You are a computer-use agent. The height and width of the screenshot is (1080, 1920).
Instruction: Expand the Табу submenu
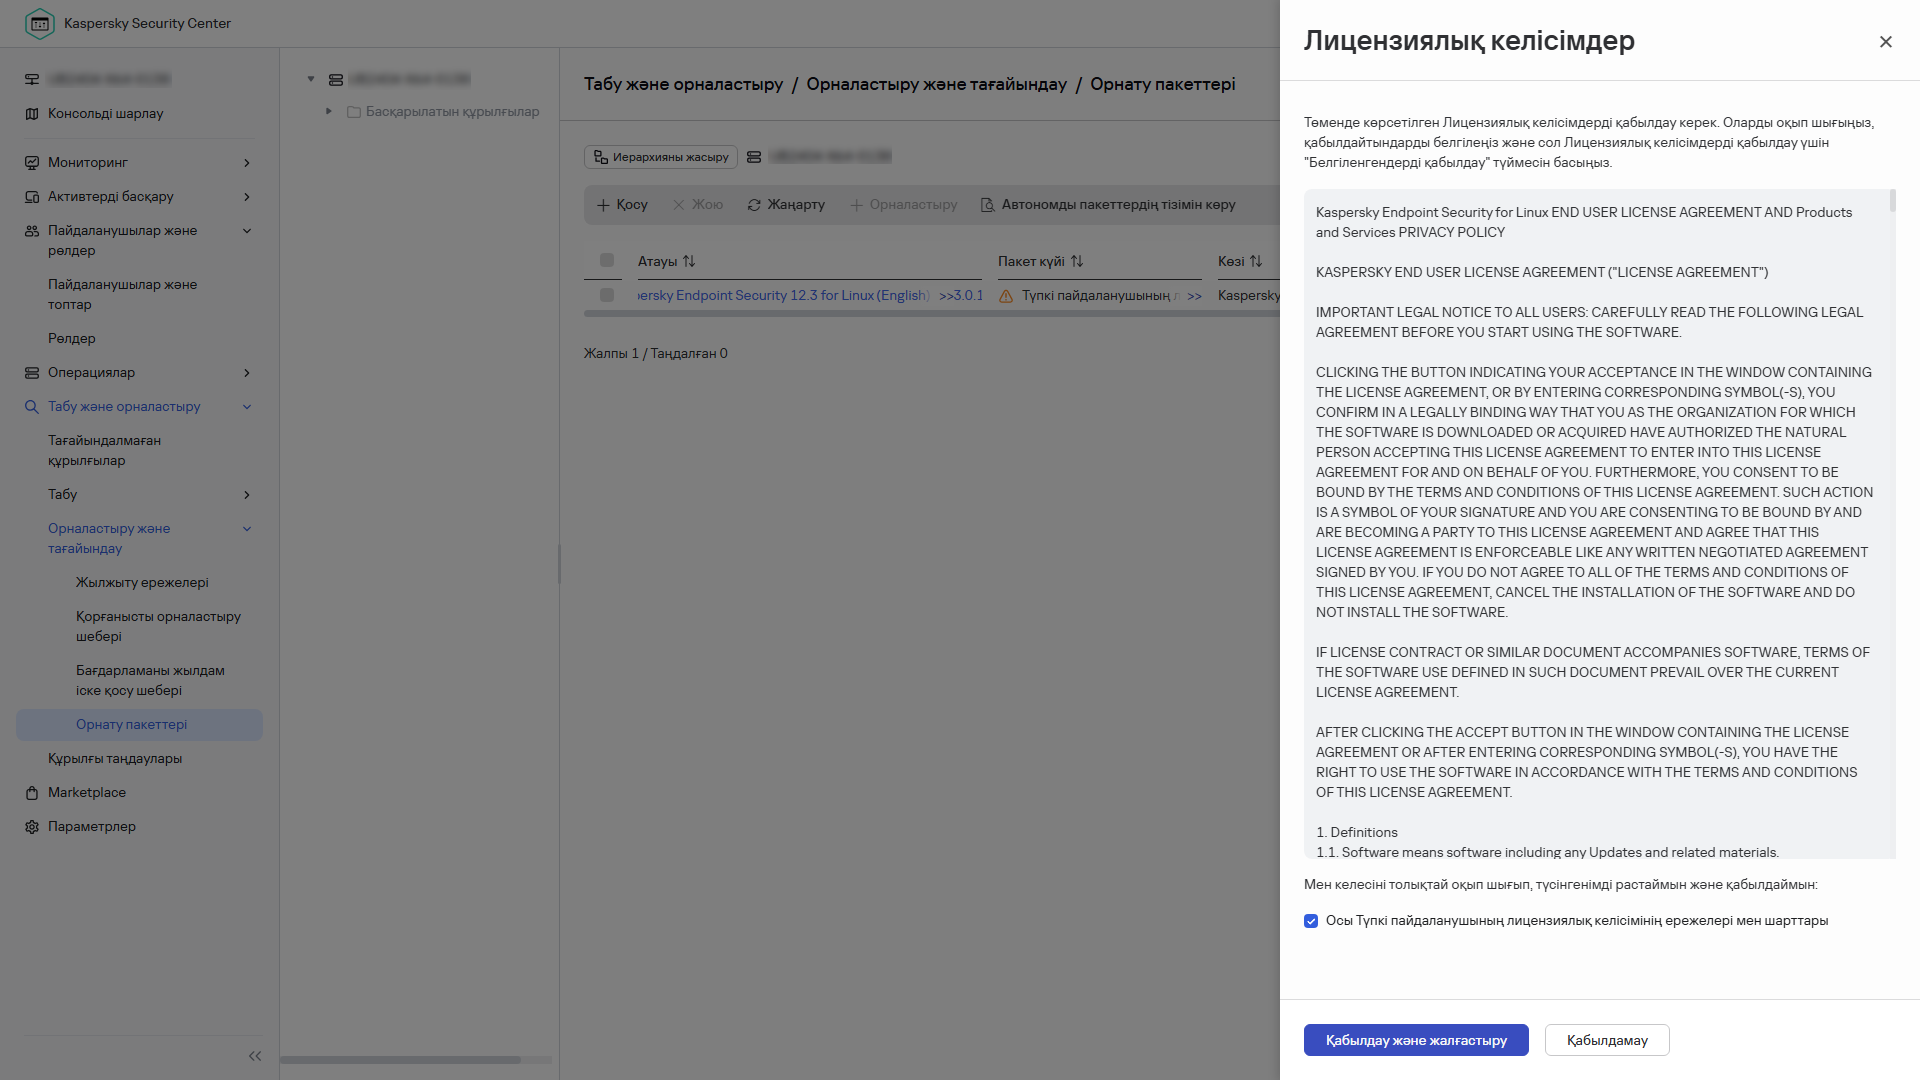246,494
